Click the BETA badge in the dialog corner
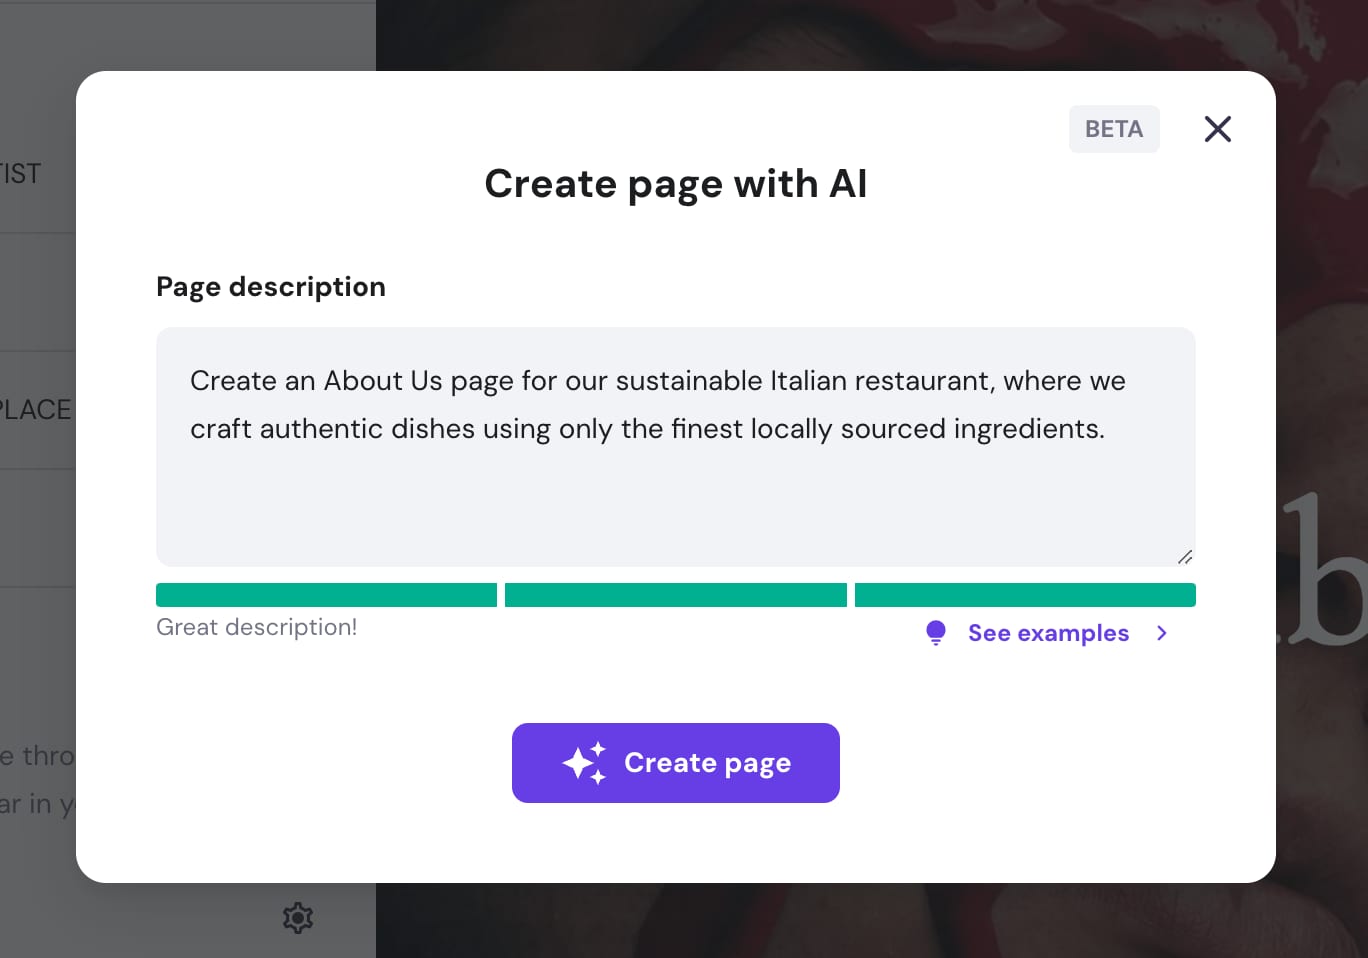Viewport: 1368px width, 958px height. coord(1114,129)
